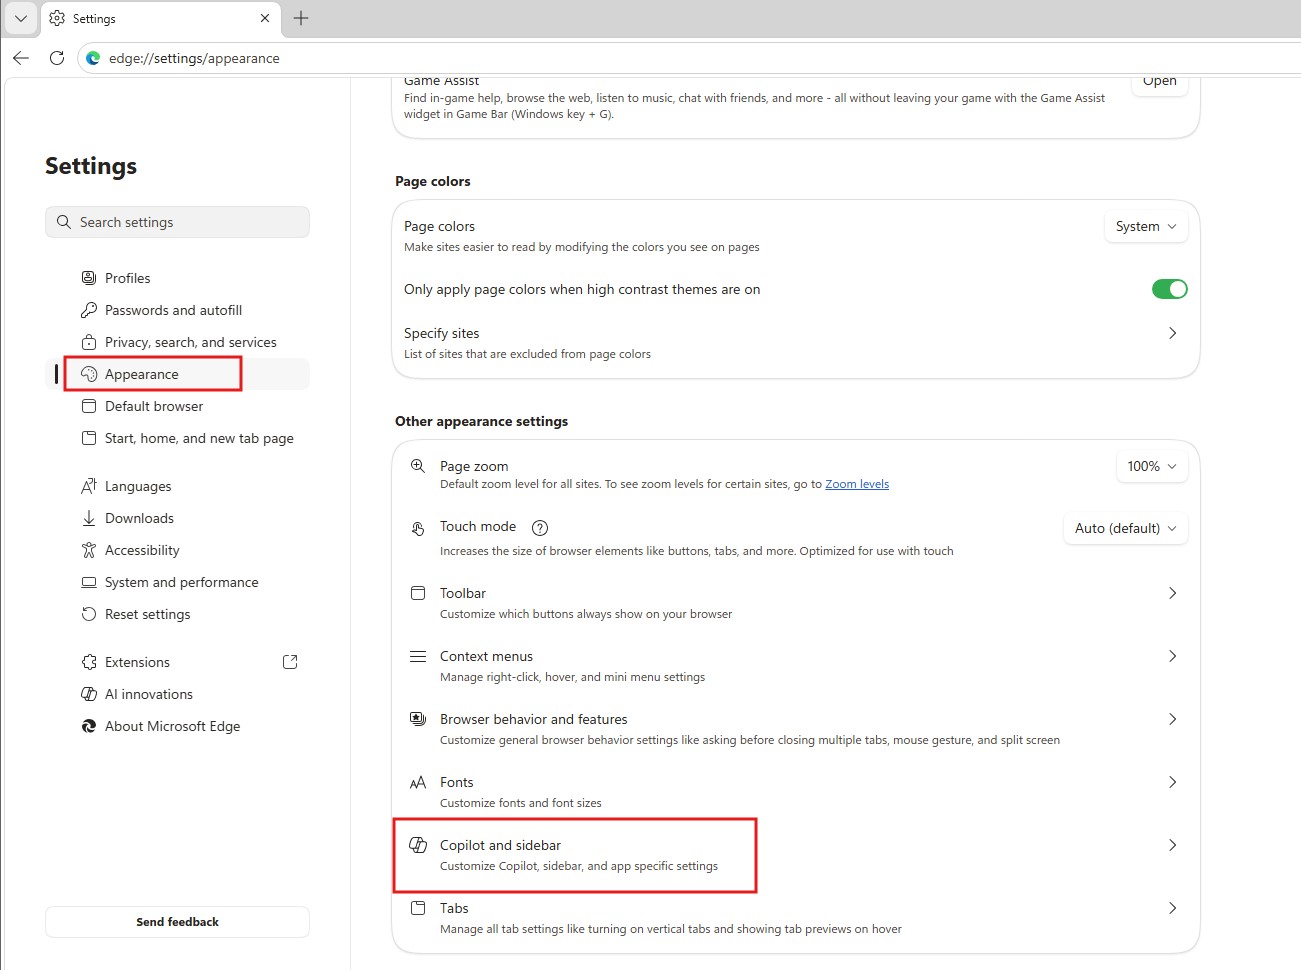
Task: Switch to the Settings browser tab
Action: (x=95, y=18)
